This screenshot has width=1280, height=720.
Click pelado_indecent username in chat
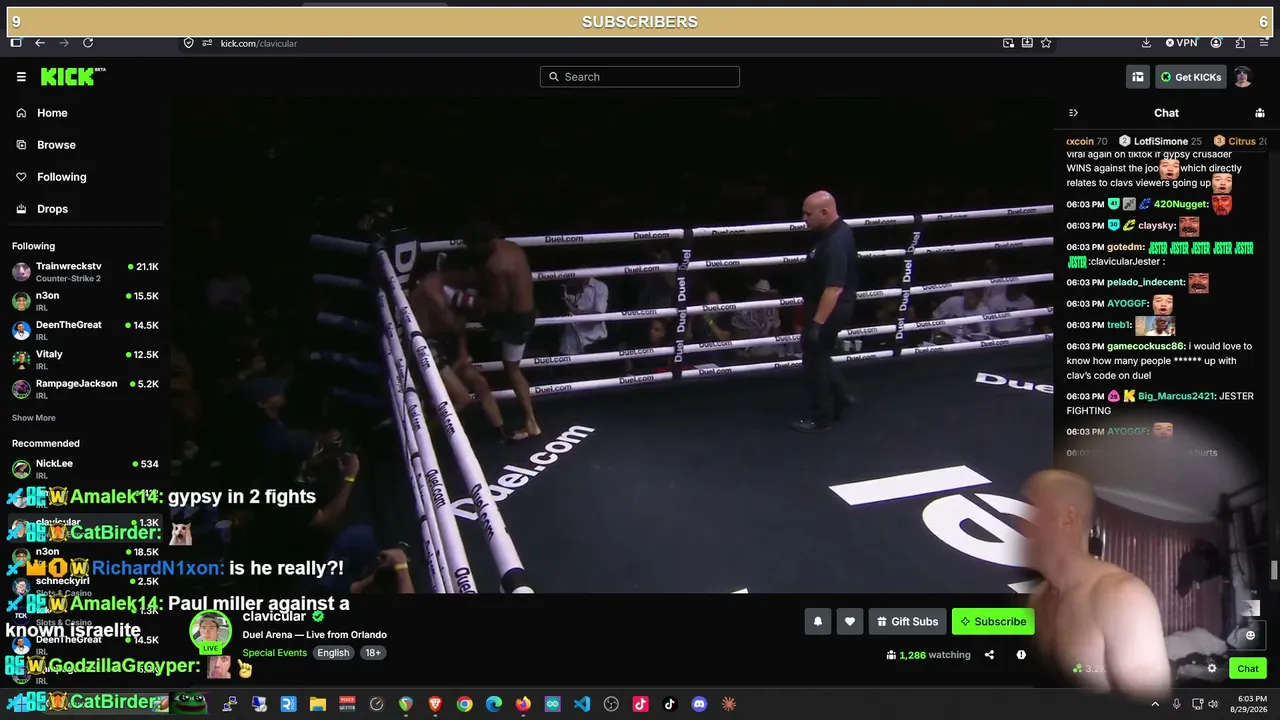(x=1146, y=283)
